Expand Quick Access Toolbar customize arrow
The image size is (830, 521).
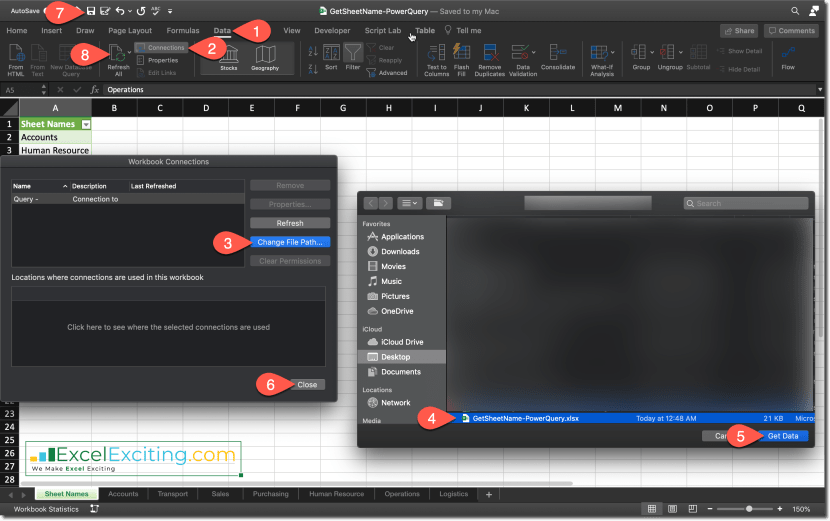click(170, 11)
